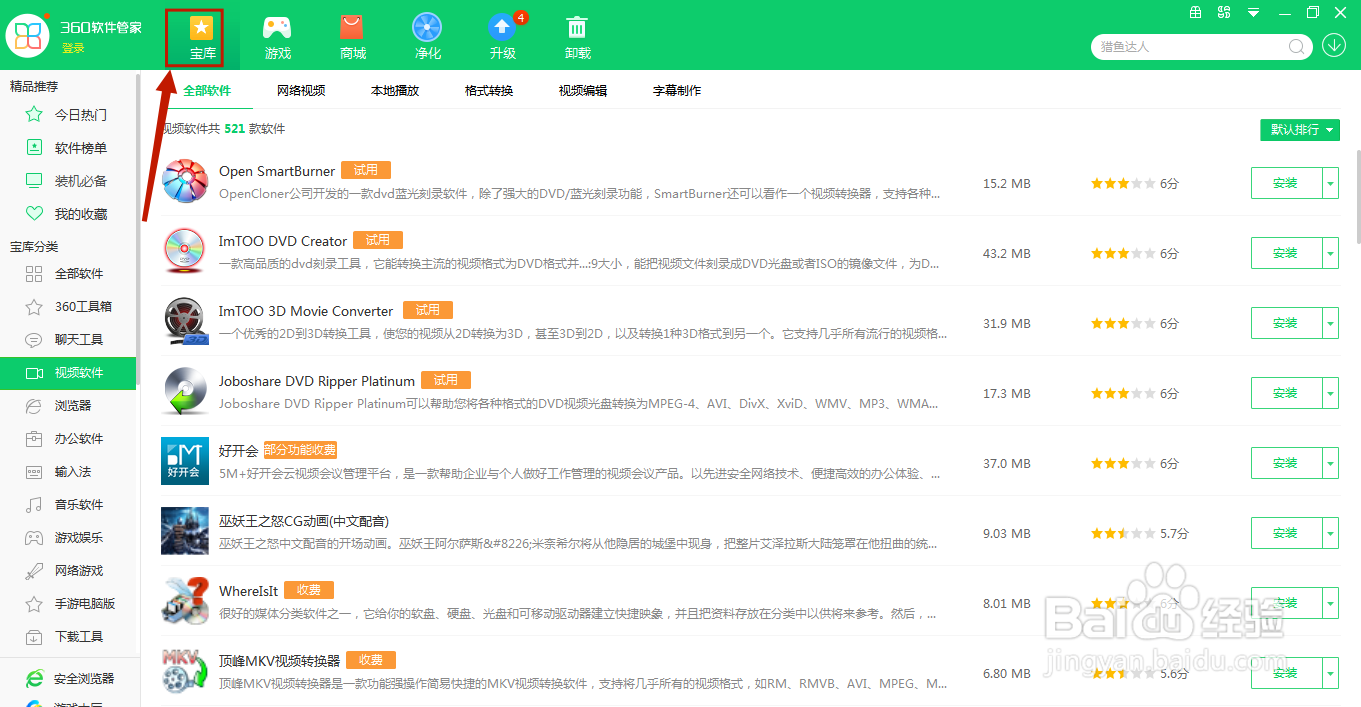The height and width of the screenshot is (707, 1361).
Task: Click the 360软件管家 logo icon
Action: (x=27, y=35)
